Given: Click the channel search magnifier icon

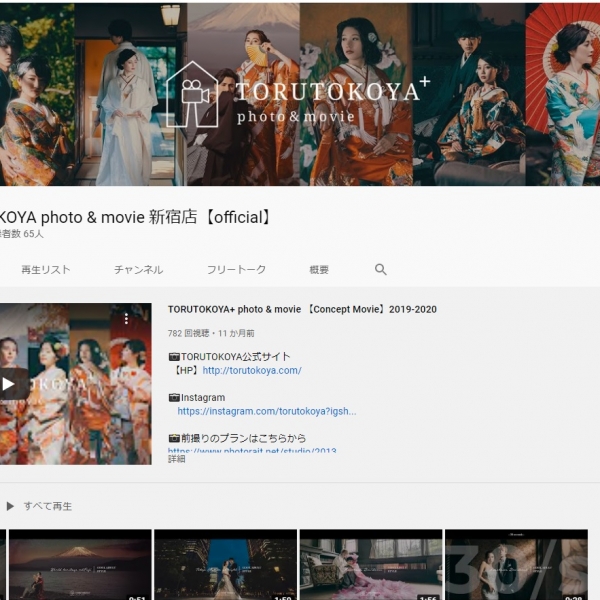Looking at the screenshot, I should pos(380,269).
